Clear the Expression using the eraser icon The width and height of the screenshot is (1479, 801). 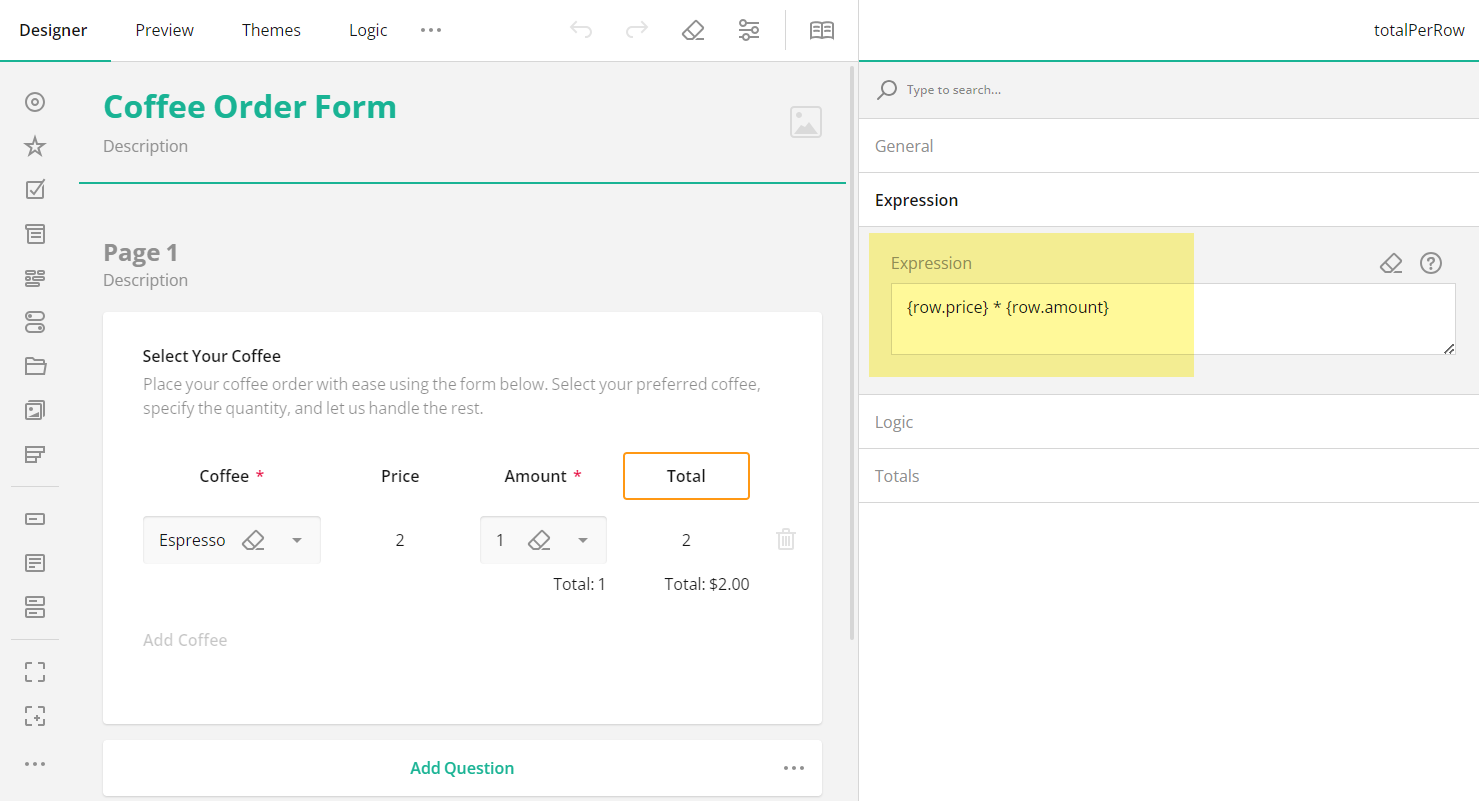pyautogui.click(x=1391, y=263)
